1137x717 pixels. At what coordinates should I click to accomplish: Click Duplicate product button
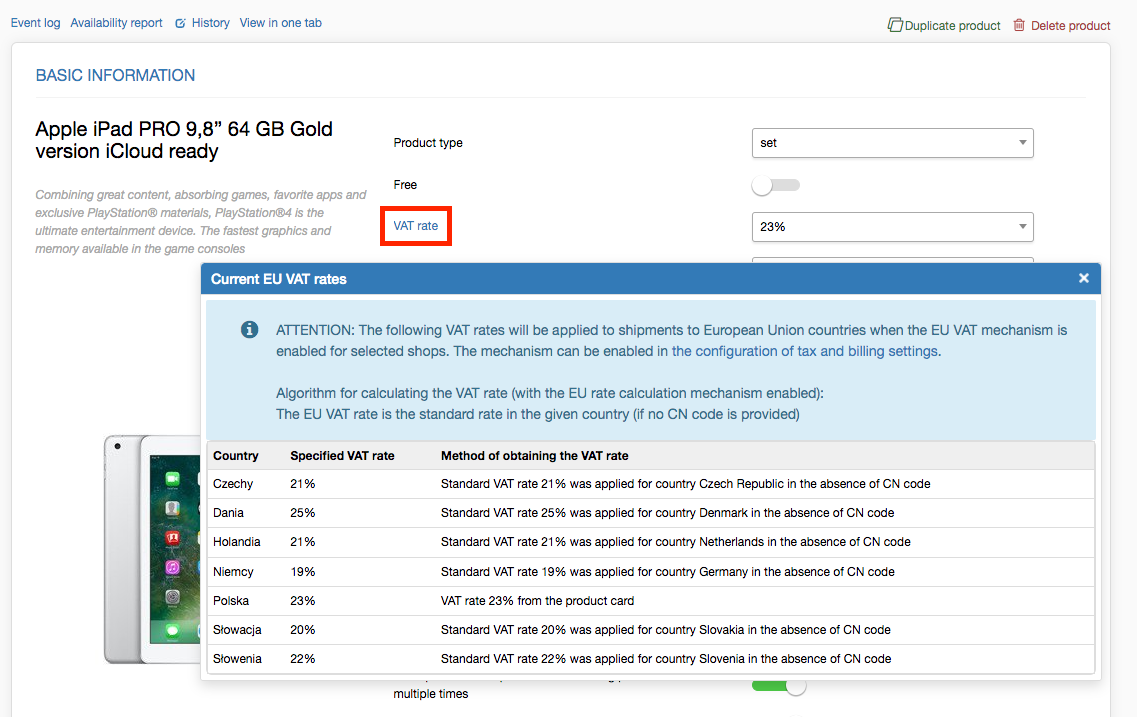pyautogui.click(x=944, y=25)
